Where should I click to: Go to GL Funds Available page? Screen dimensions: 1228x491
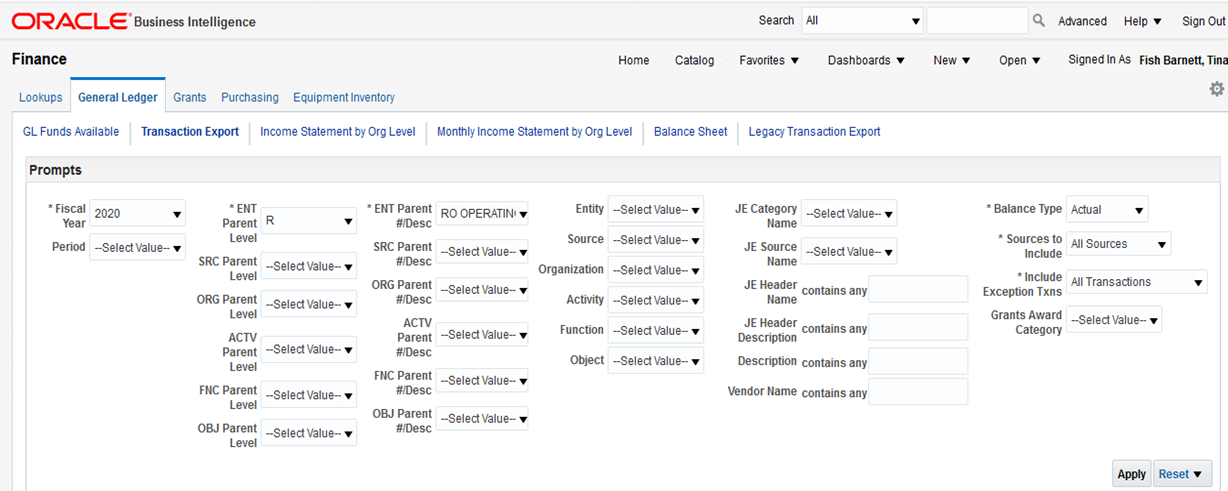(x=71, y=131)
